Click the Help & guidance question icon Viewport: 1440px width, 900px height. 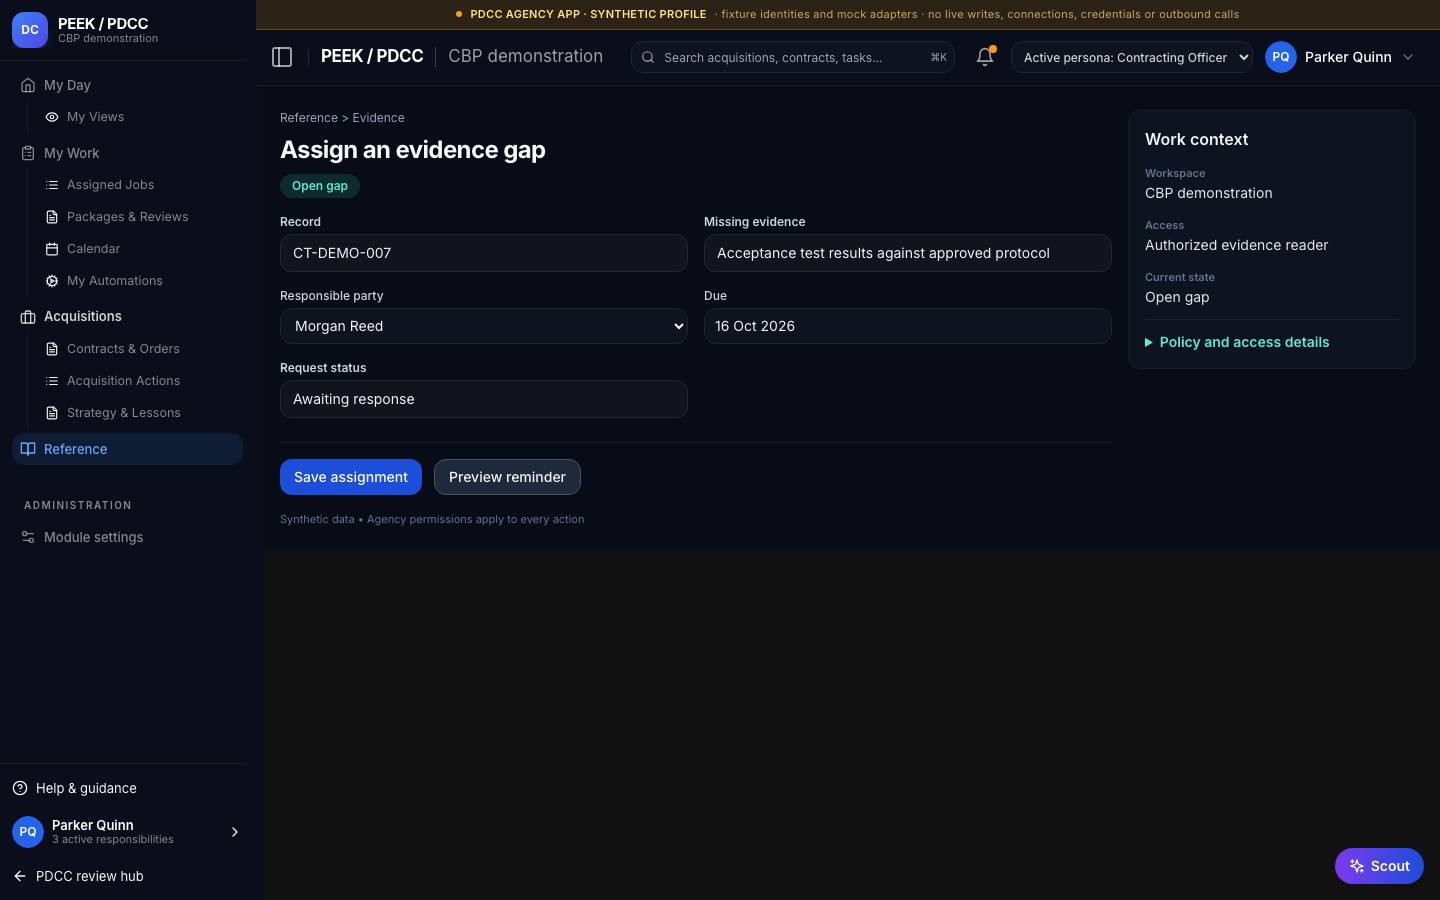tap(20, 788)
